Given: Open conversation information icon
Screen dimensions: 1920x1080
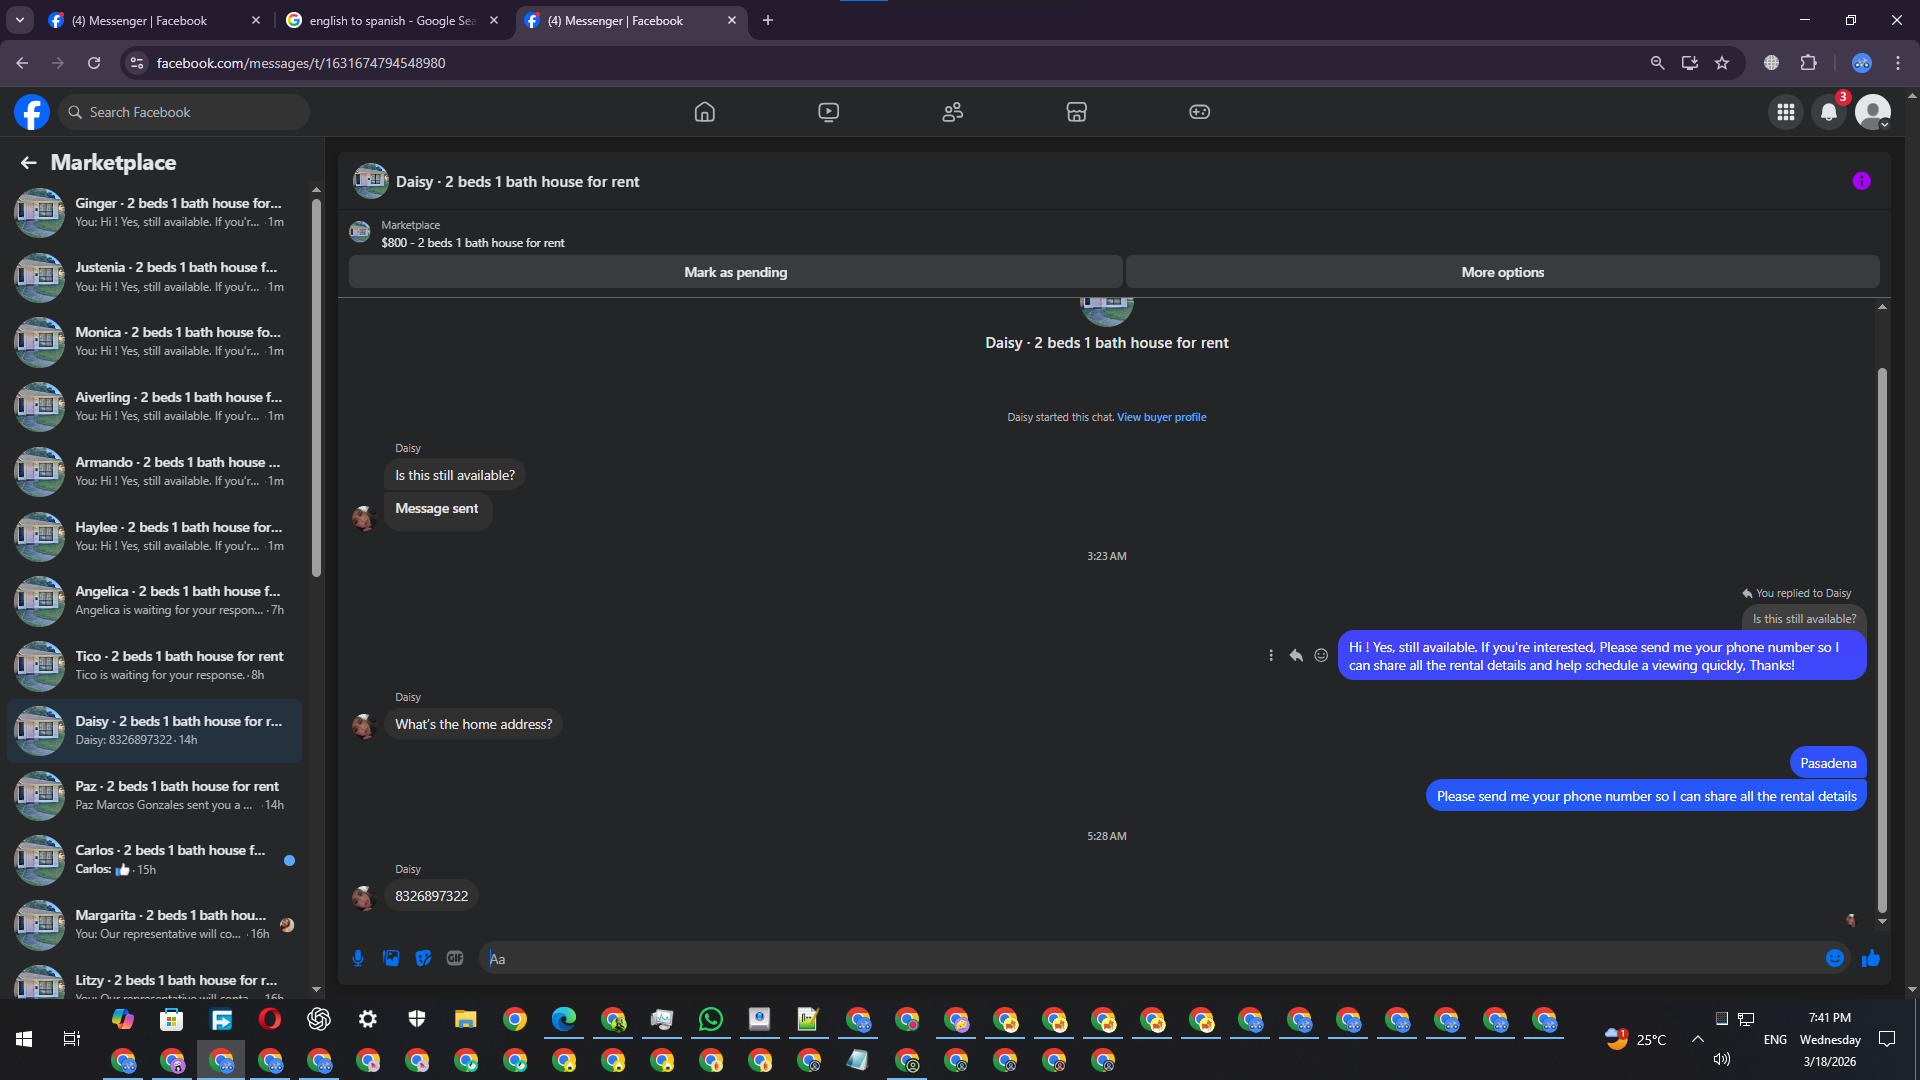Looking at the screenshot, I should (1861, 181).
